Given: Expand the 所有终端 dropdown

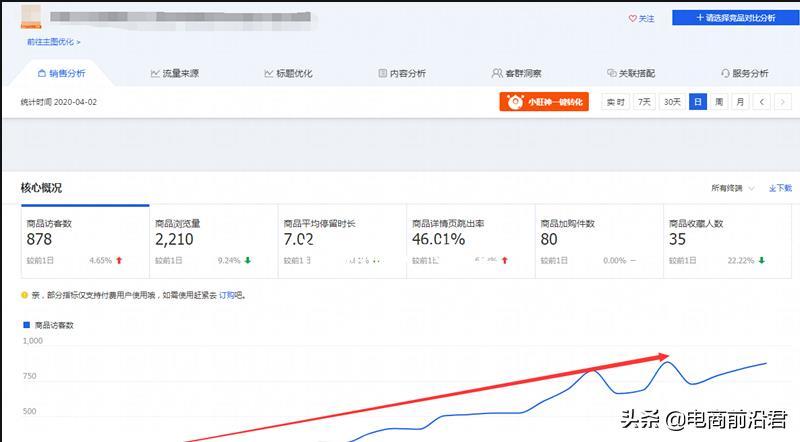Looking at the screenshot, I should coord(733,188).
